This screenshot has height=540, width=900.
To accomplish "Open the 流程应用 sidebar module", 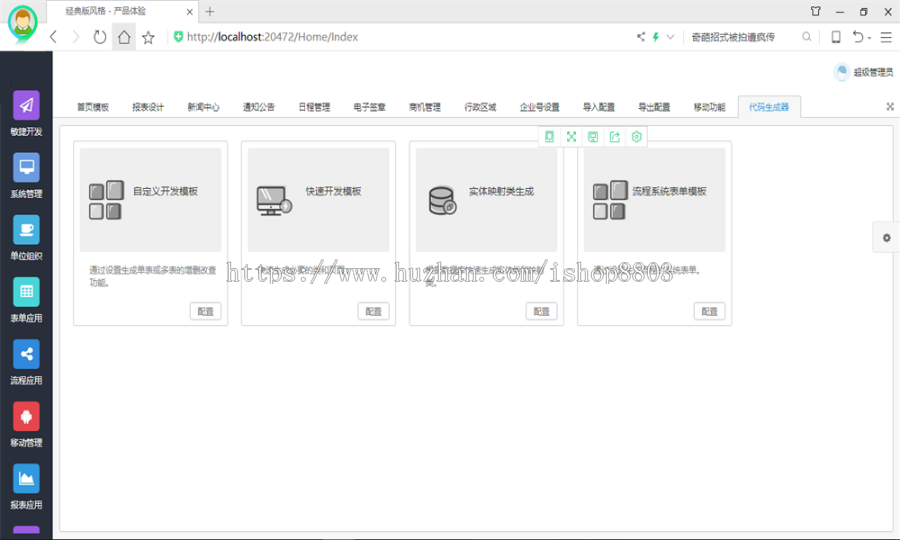I will pyautogui.click(x=26, y=362).
